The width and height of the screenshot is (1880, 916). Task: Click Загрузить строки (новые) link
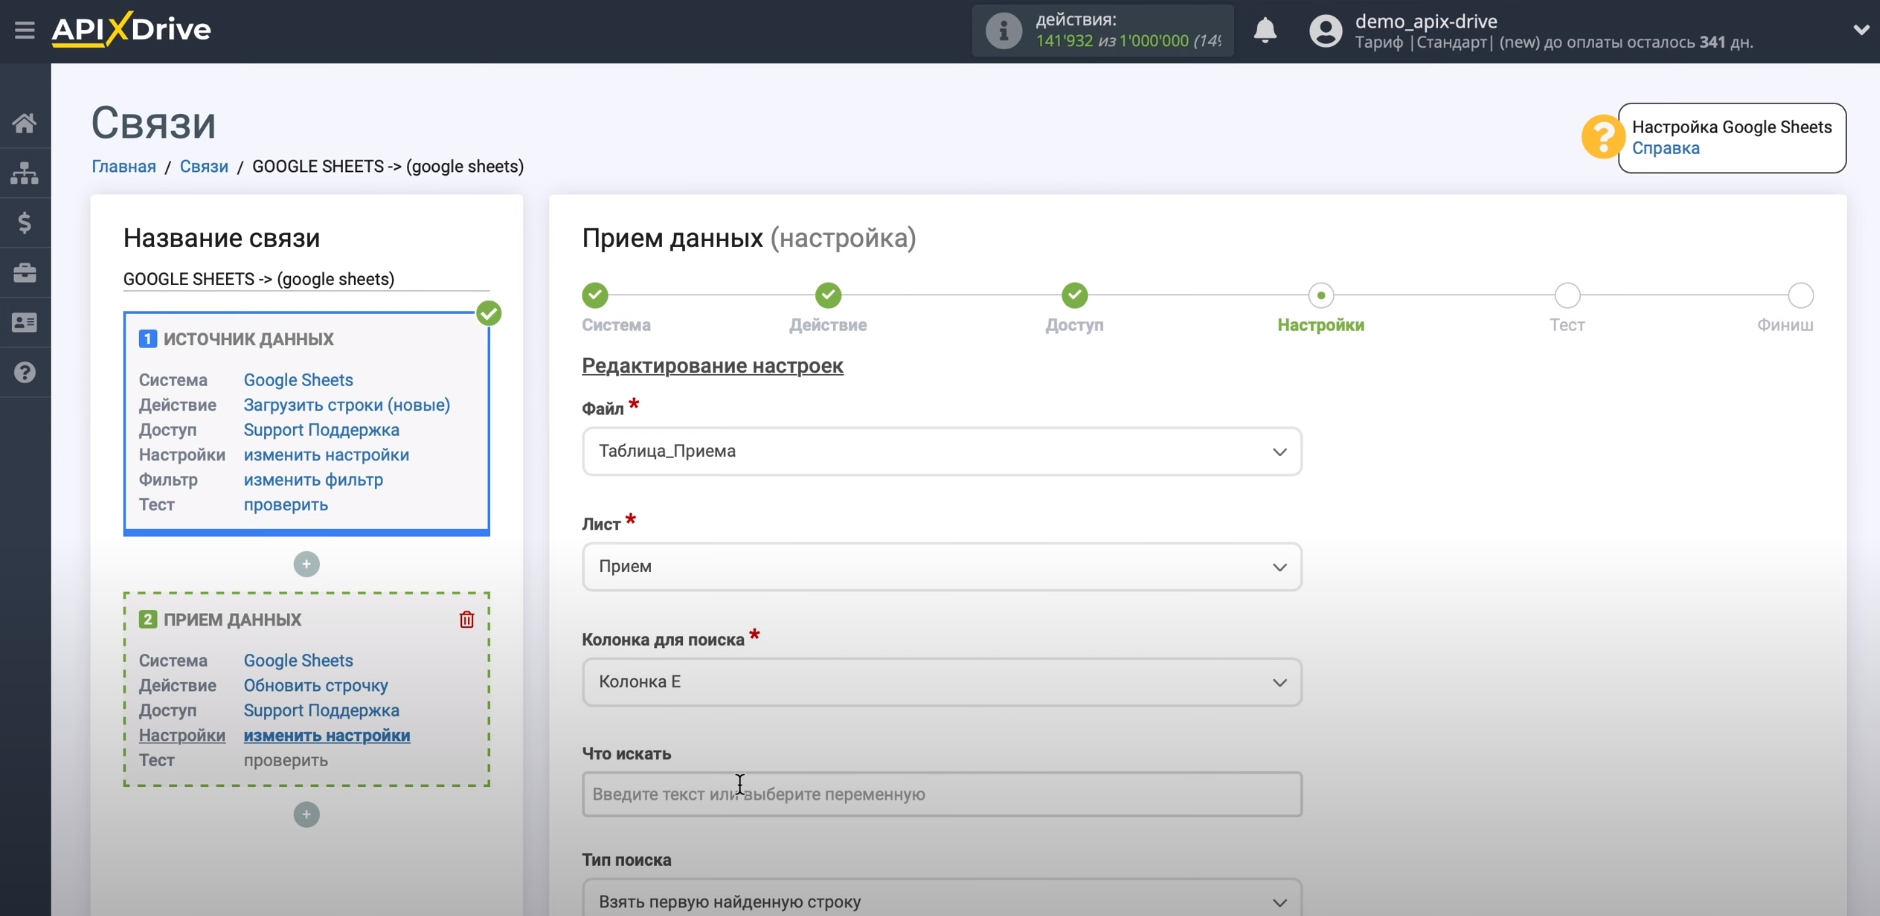click(x=347, y=405)
